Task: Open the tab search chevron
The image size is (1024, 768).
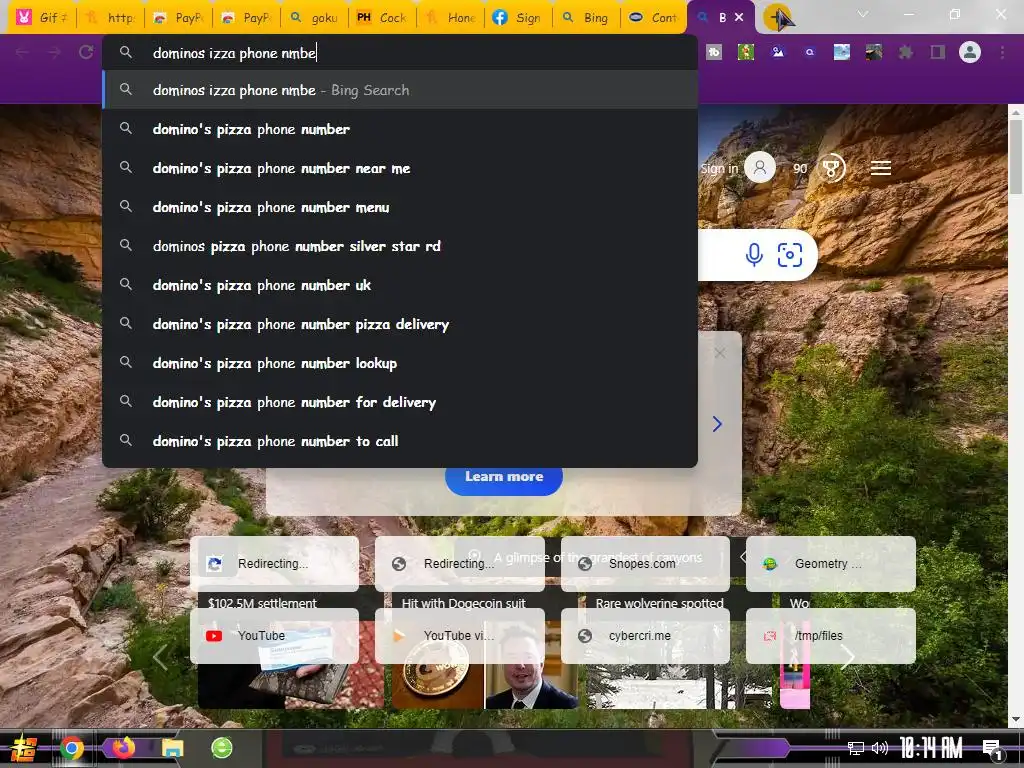Action: tap(863, 14)
